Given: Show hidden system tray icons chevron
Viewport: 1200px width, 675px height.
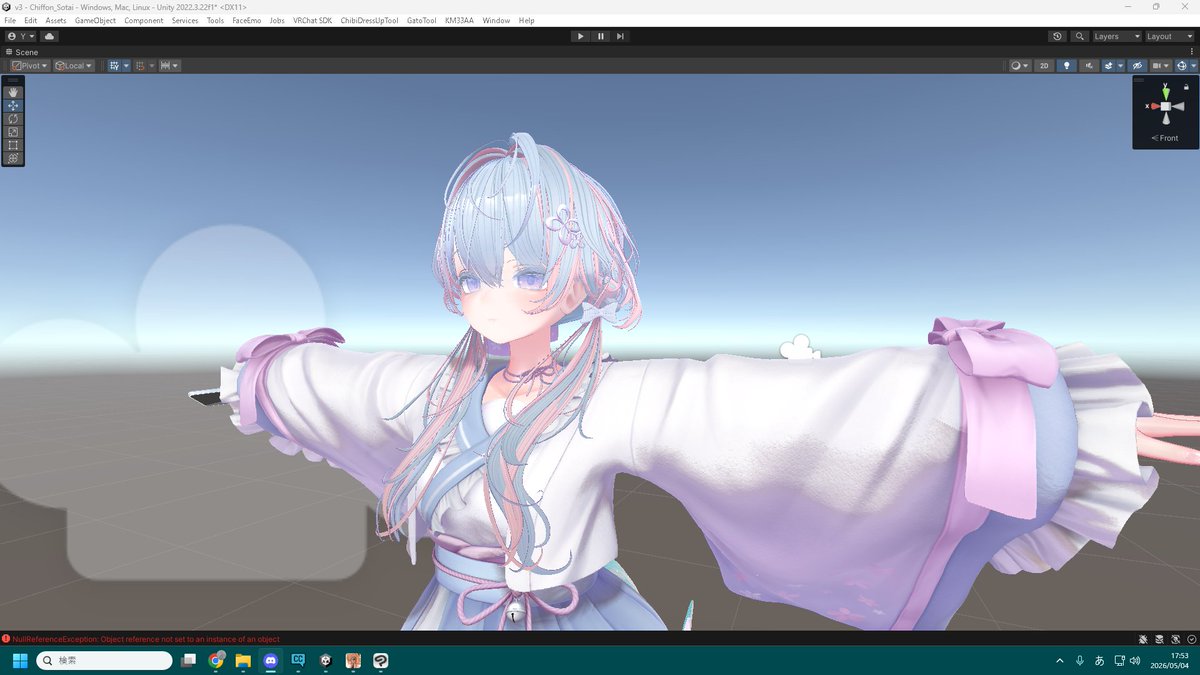Looking at the screenshot, I should pos(1060,660).
